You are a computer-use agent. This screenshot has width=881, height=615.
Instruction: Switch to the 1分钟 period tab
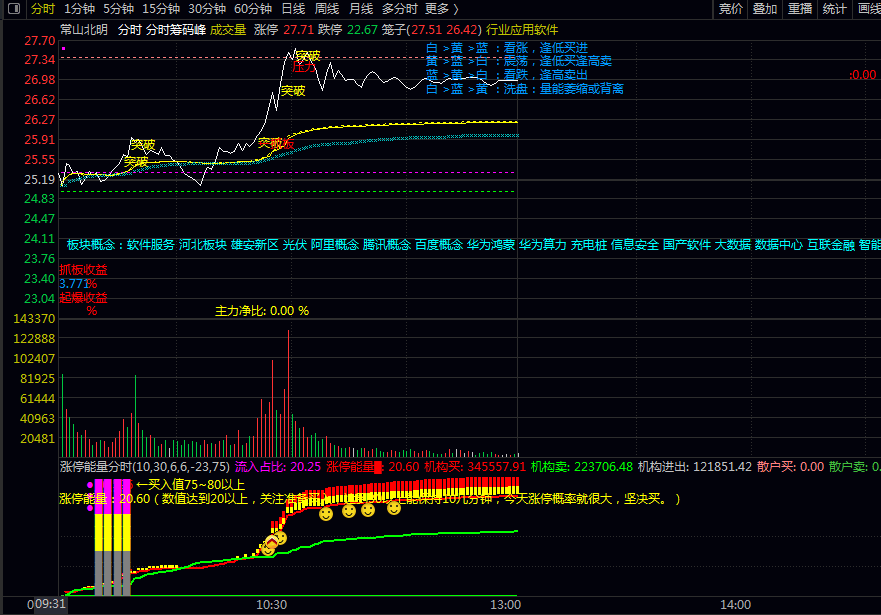[79, 8]
